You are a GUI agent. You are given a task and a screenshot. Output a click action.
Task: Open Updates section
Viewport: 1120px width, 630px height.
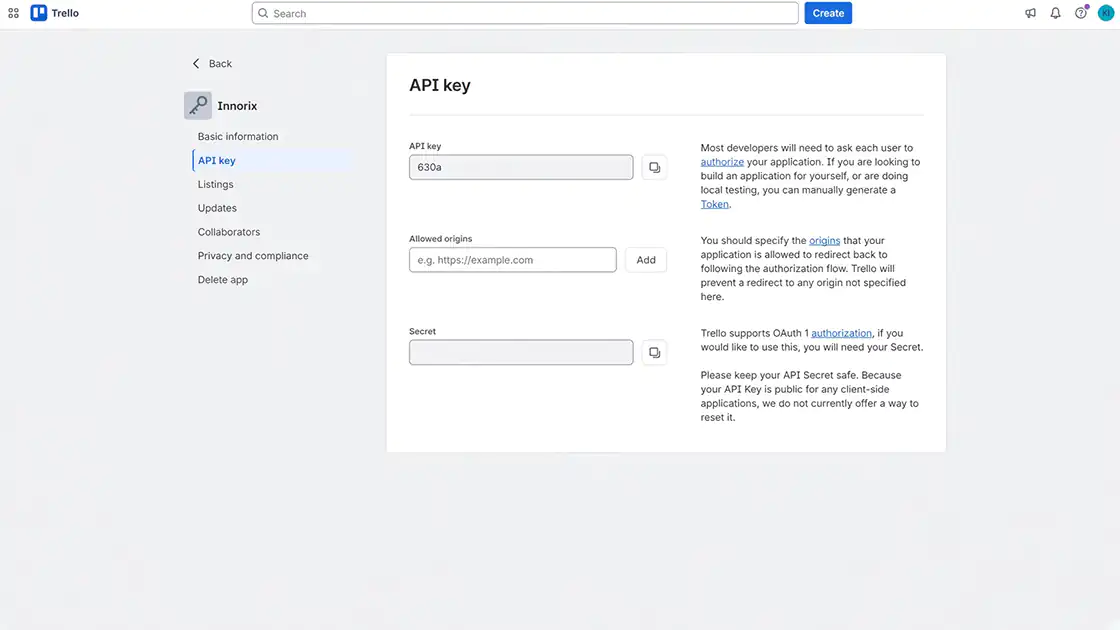(x=217, y=208)
